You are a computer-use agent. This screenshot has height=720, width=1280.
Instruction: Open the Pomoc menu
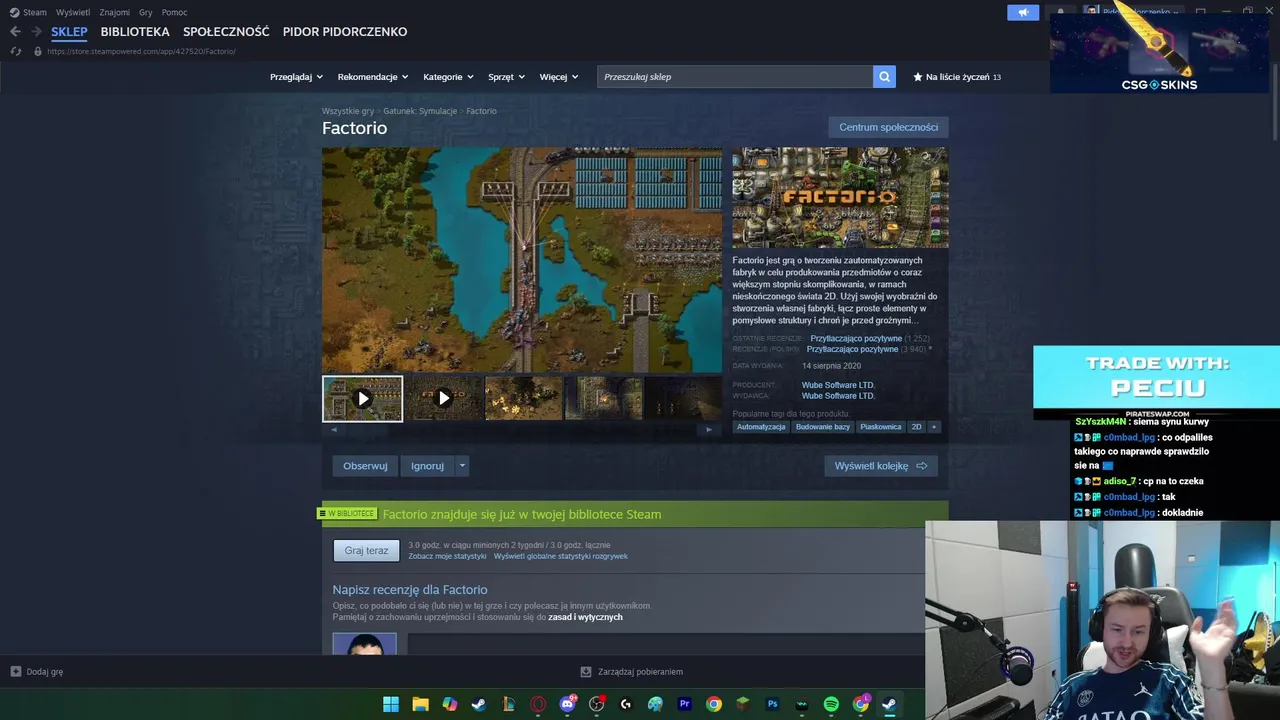(x=174, y=12)
